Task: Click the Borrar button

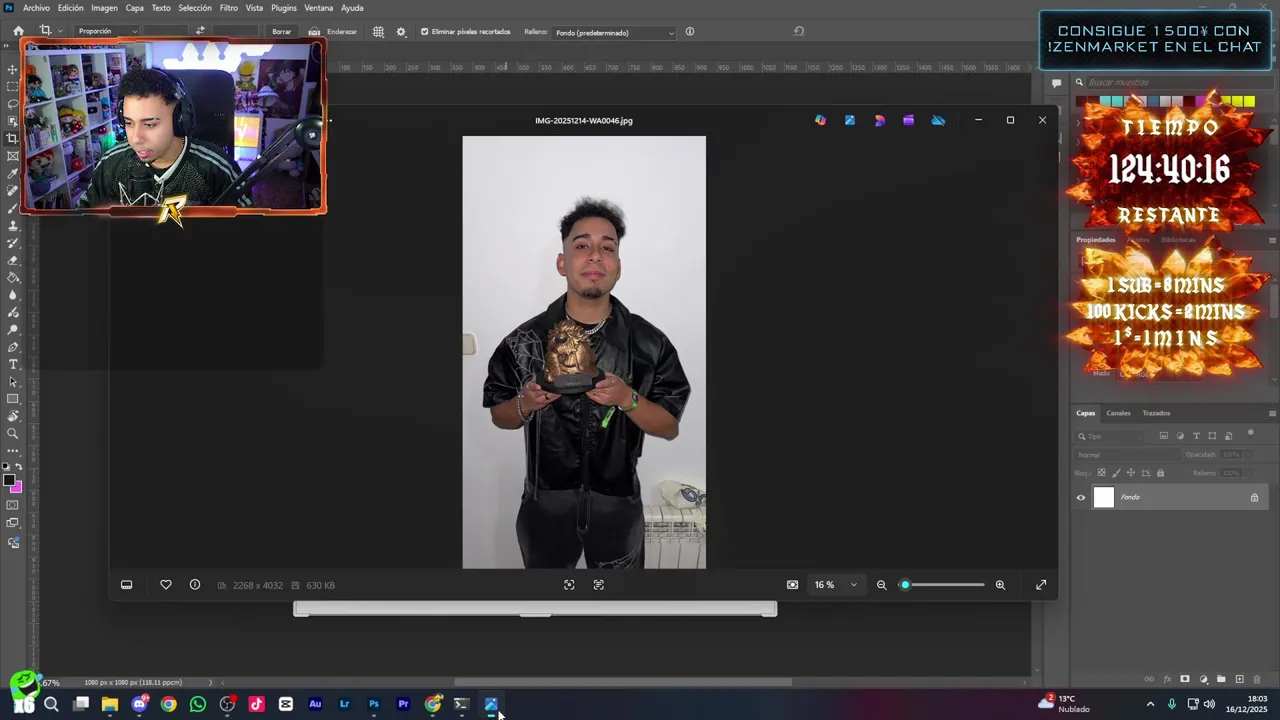Action: coord(282,31)
